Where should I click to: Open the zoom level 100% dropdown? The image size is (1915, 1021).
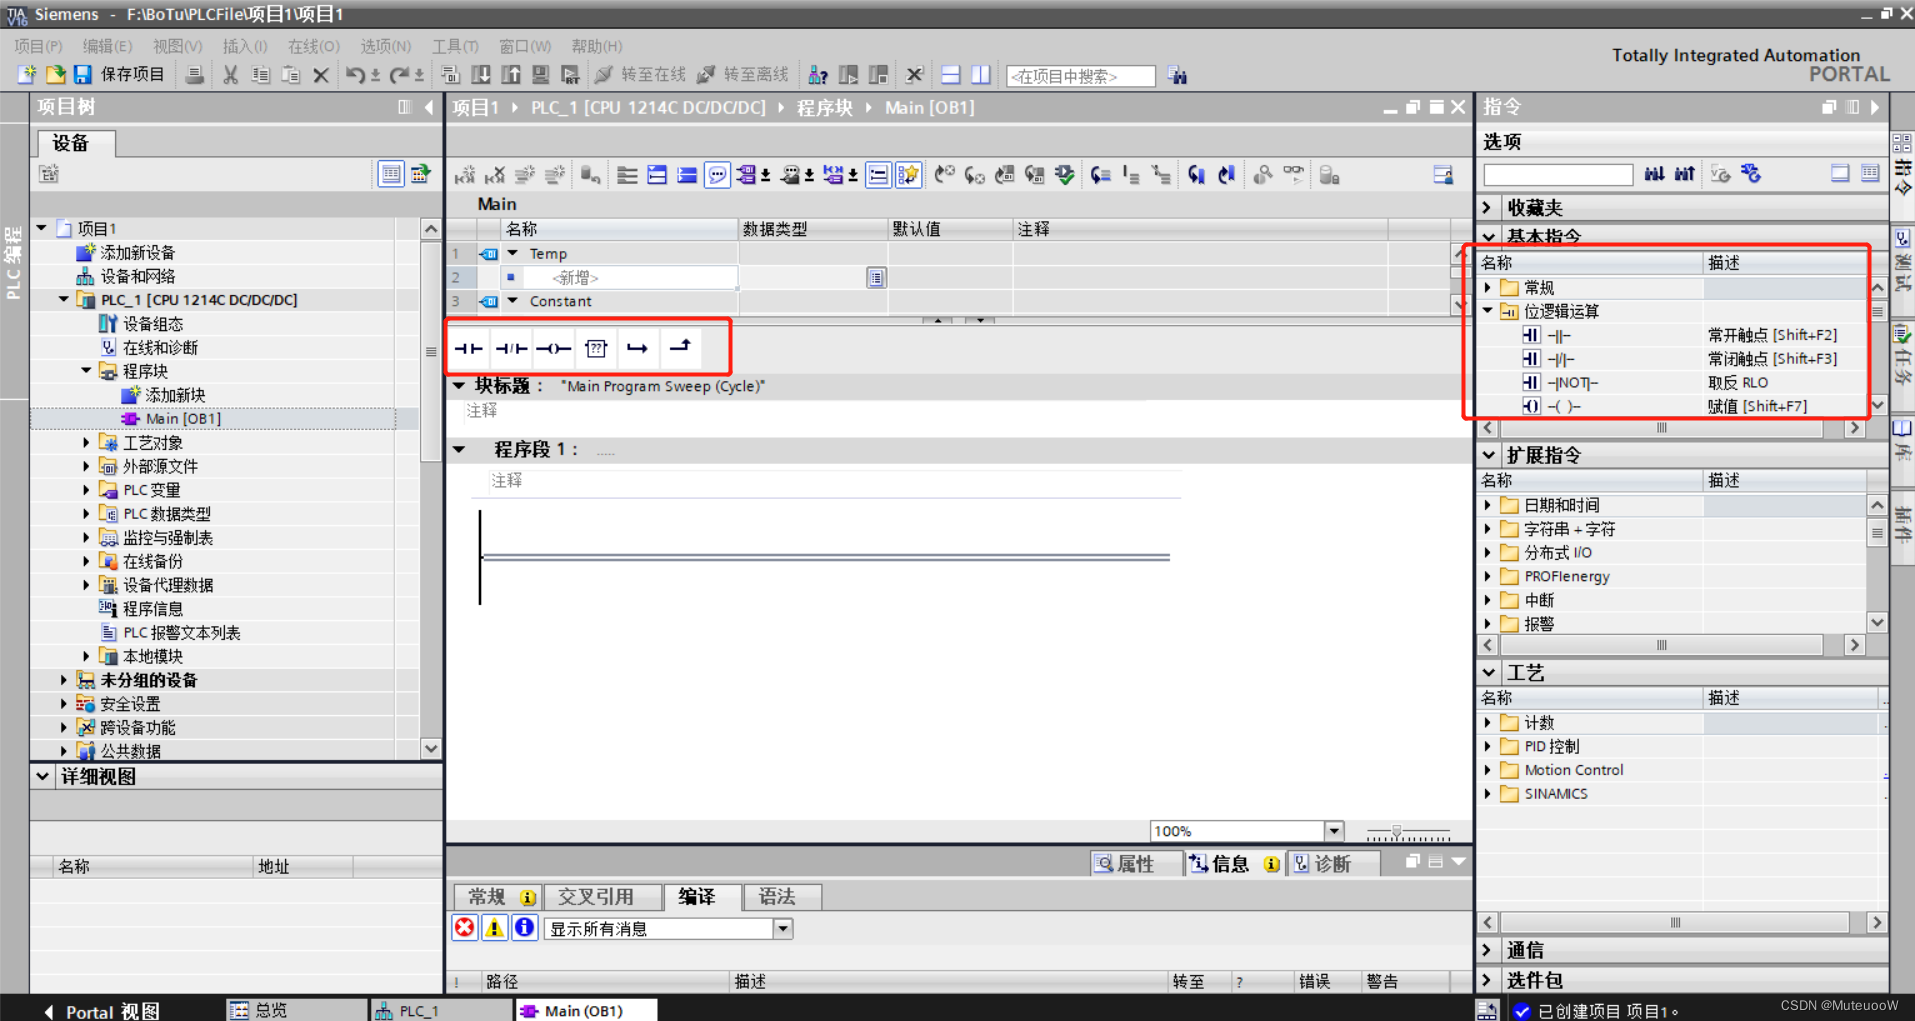click(x=1334, y=831)
